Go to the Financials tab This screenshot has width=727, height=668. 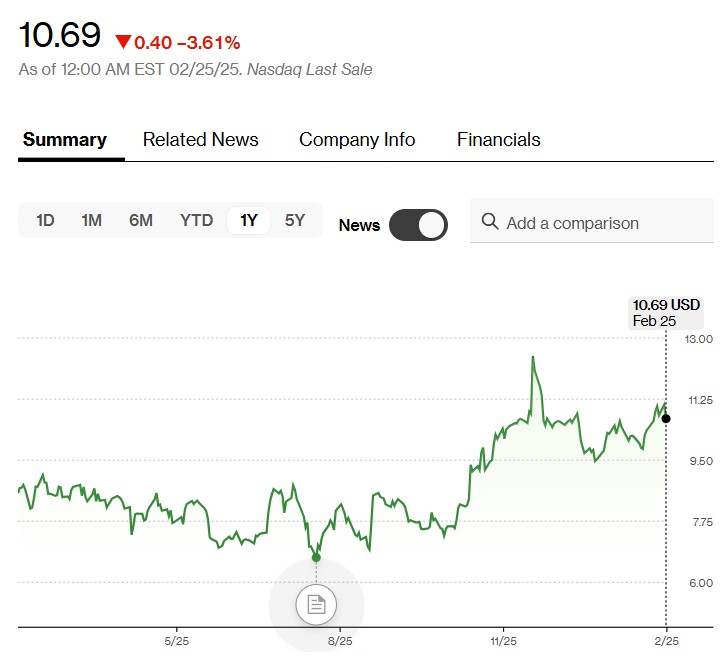click(x=498, y=140)
